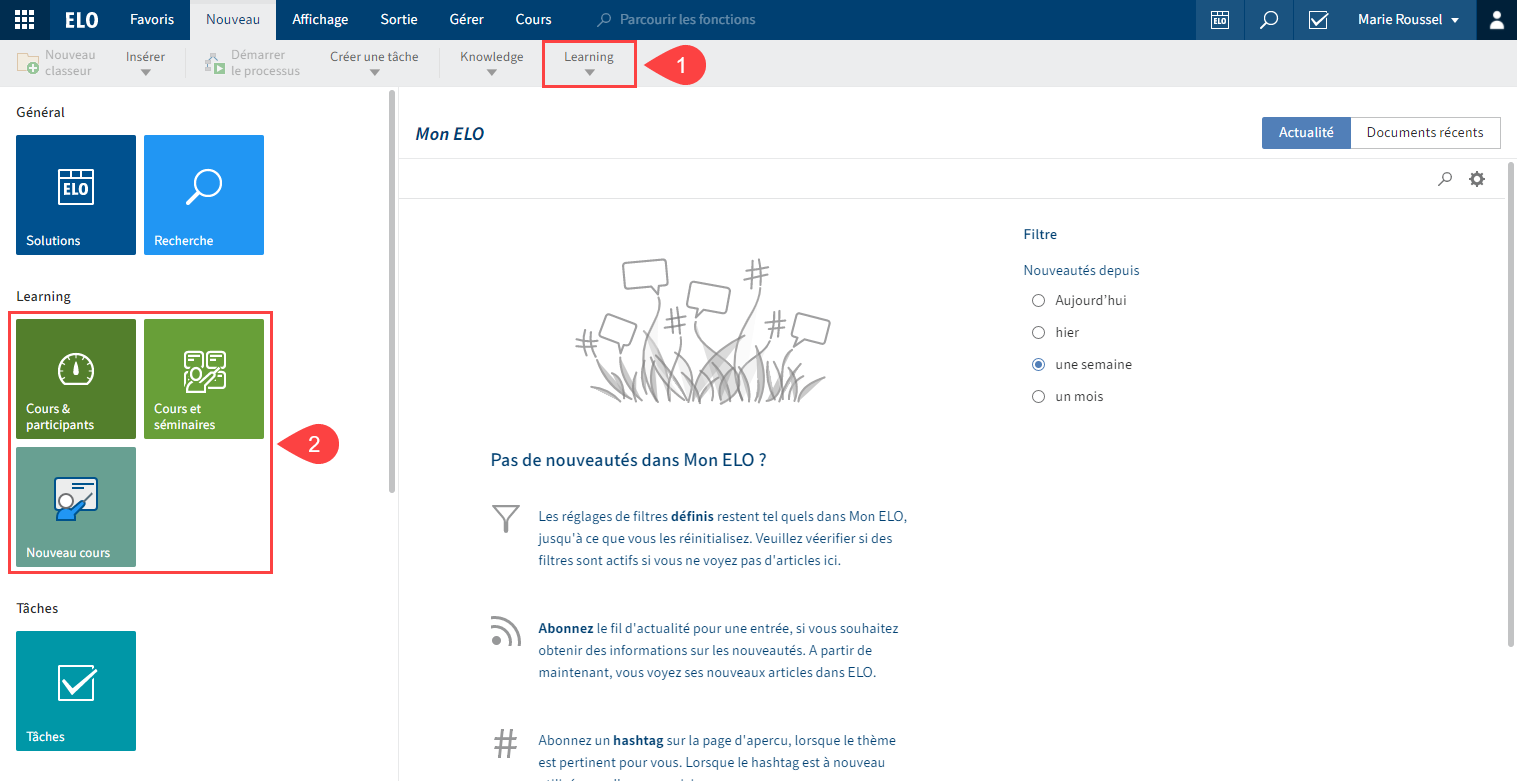The width and height of the screenshot is (1517, 781).
Task: Open the Solutions tile
Action: 76,195
